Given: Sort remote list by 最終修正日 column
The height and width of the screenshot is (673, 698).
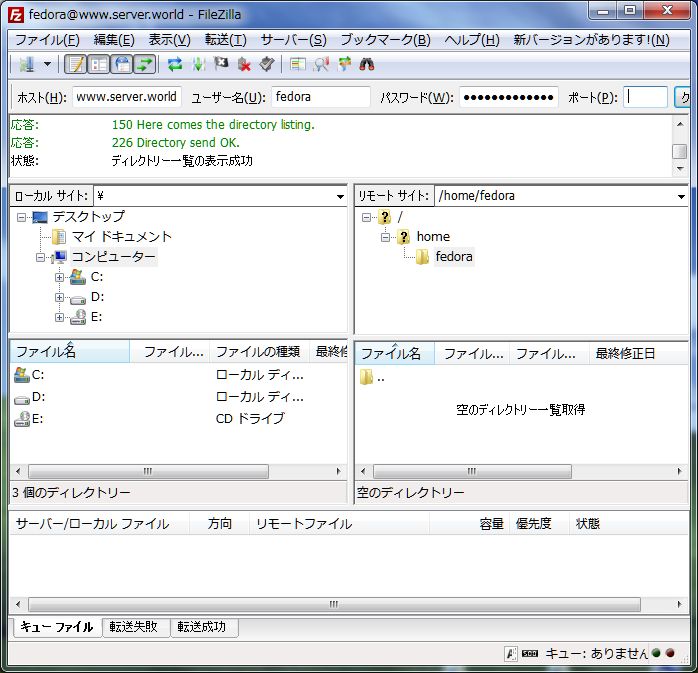Looking at the screenshot, I should pyautogui.click(x=638, y=353).
